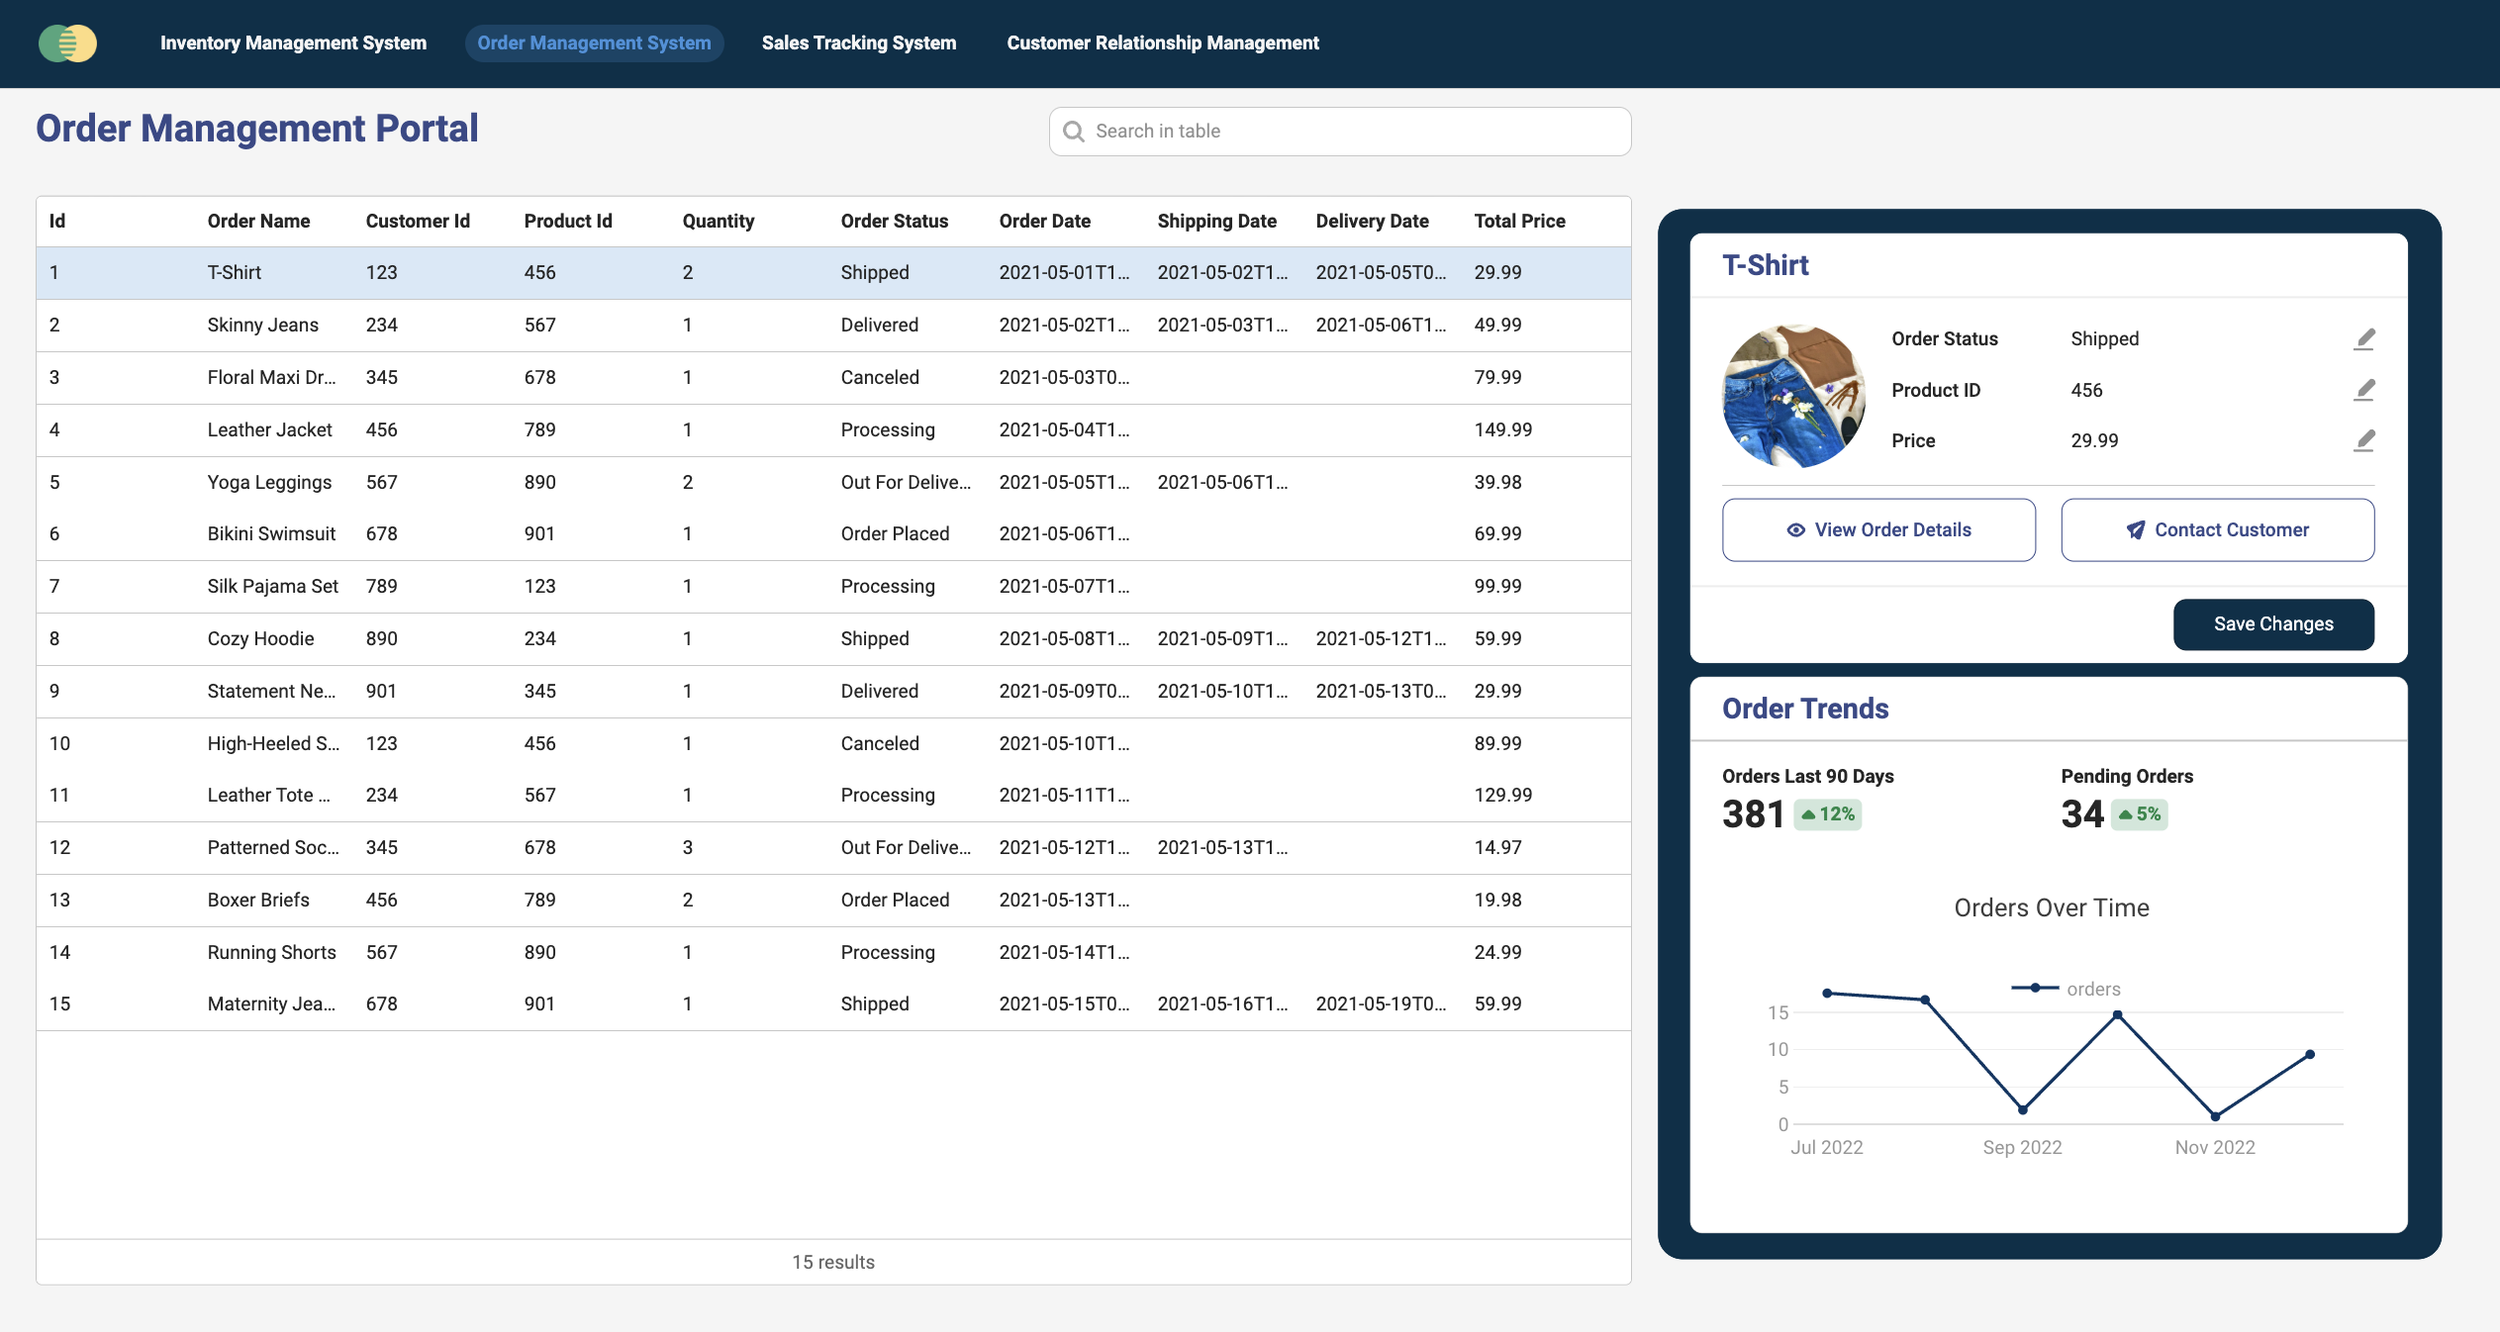Select the Leather Jacket order row
The width and height of the screenshot is (2500, 1332).
click(833, 430)
